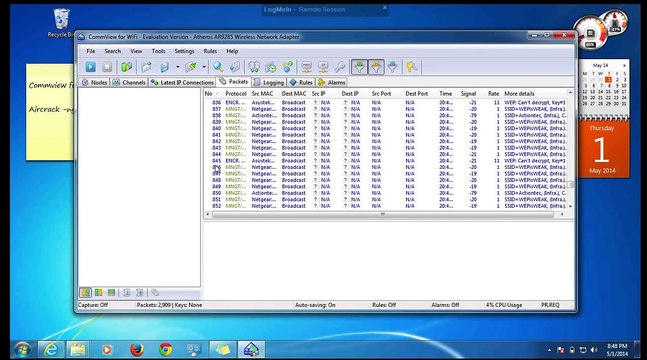Click next month arrow on calendar gadget

point(624,65)
